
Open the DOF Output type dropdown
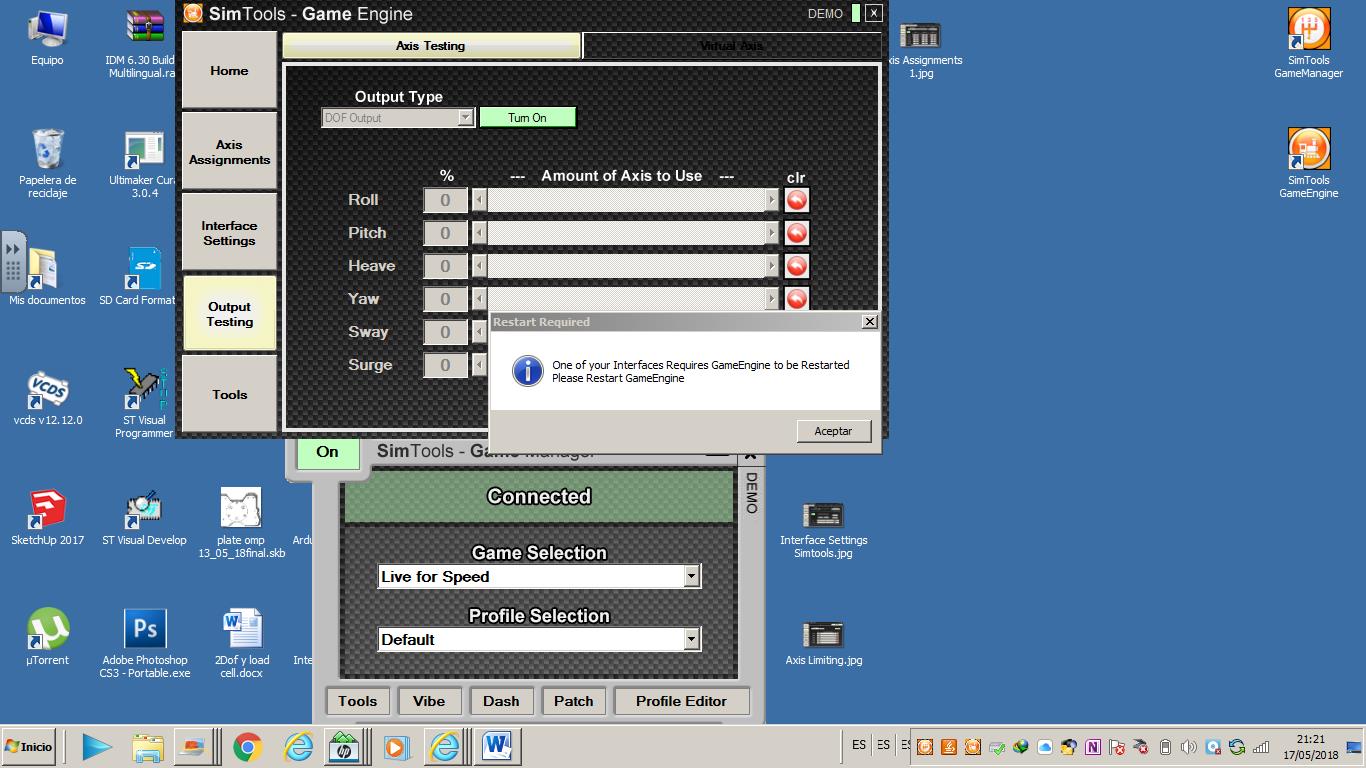465,118
